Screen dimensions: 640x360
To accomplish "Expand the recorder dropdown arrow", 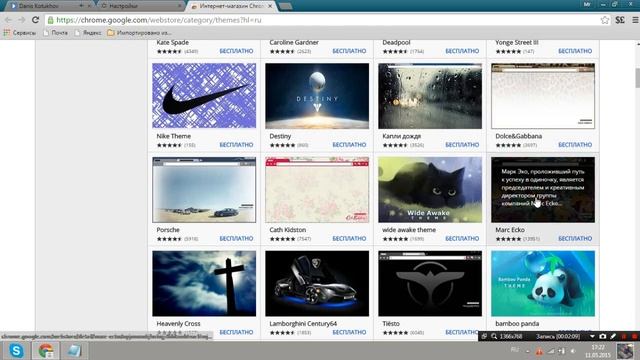I will pos(592,336).
